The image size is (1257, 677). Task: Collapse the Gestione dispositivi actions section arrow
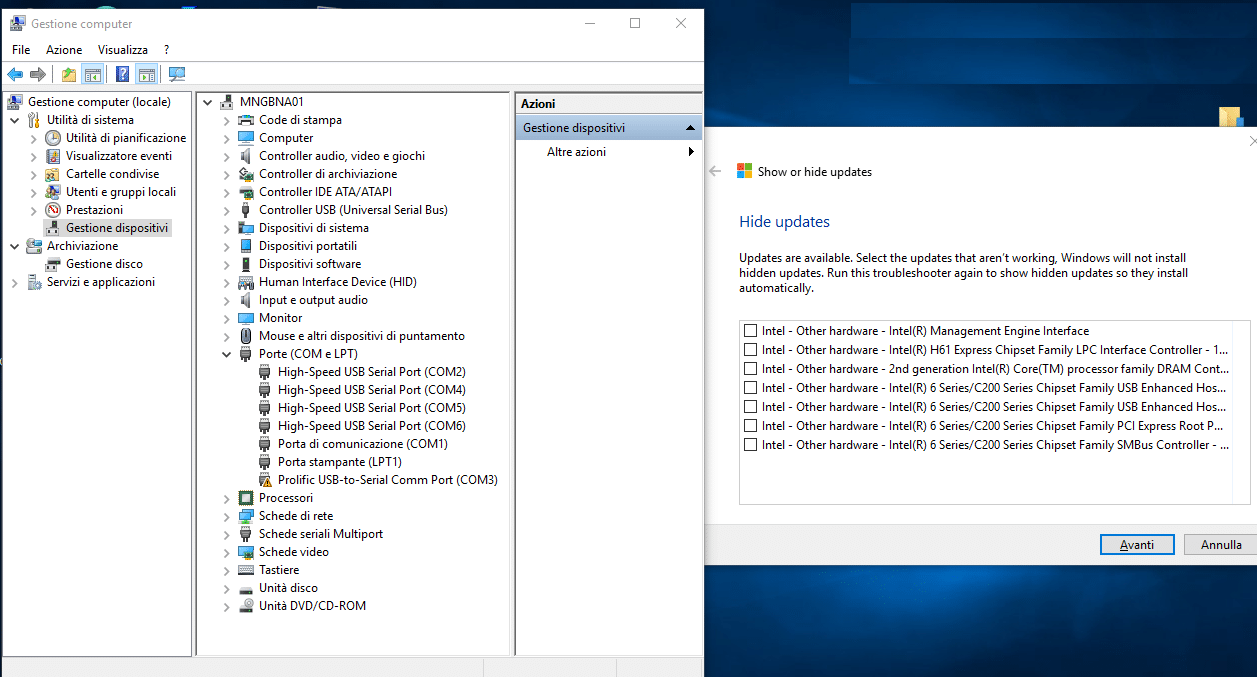tap(690, 128)
